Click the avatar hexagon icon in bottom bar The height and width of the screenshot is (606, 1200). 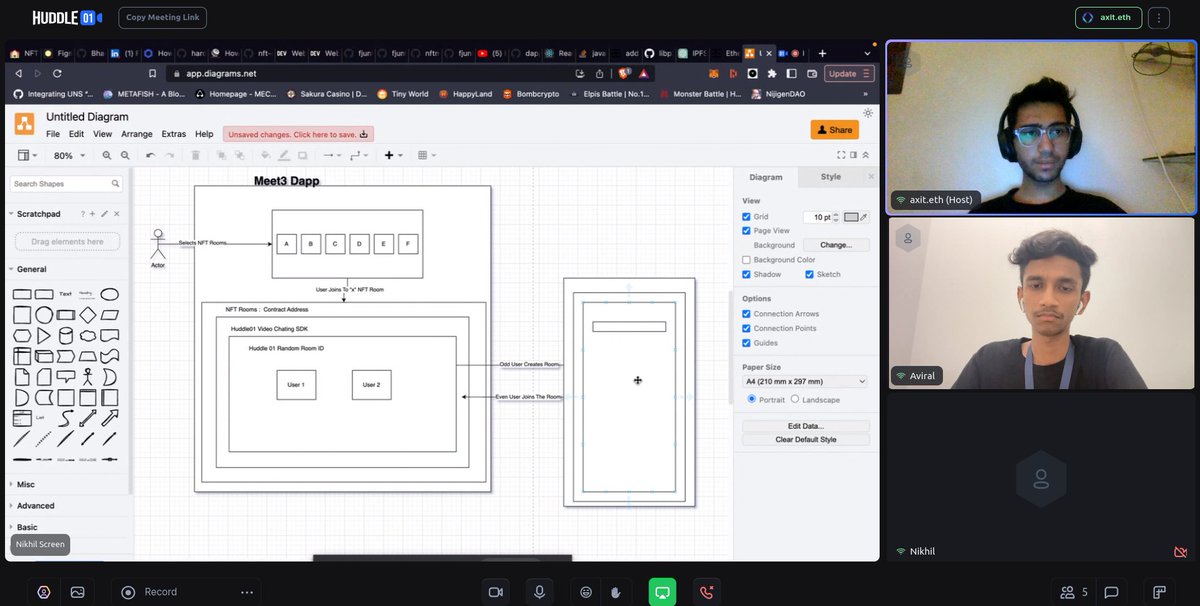coord(44,592)
